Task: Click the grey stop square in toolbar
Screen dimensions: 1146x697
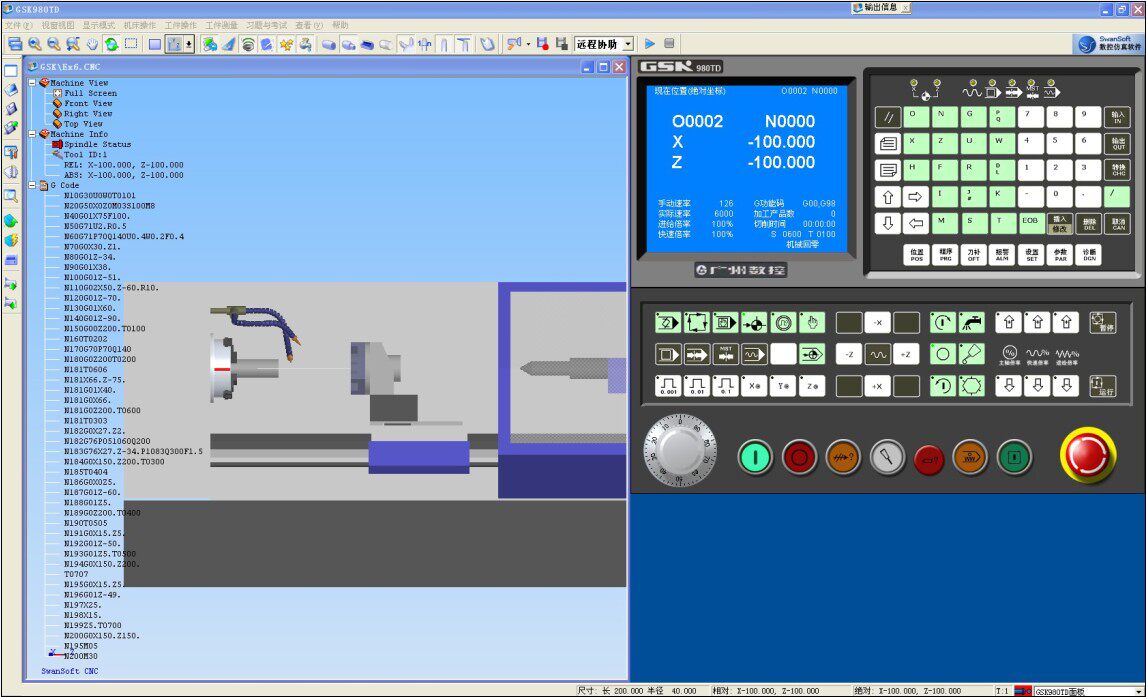Action: (x=669, y=44)
